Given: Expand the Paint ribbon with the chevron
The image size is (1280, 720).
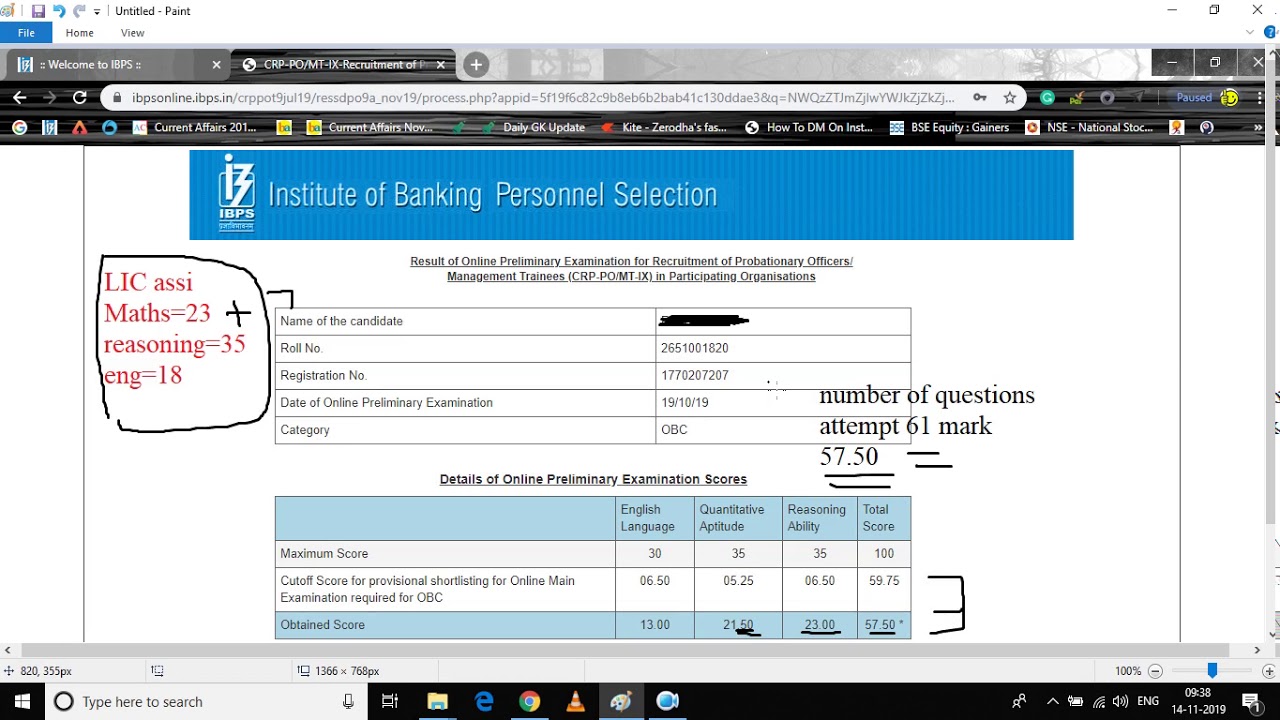Looking at the screenshot, I should [1250, 33].
